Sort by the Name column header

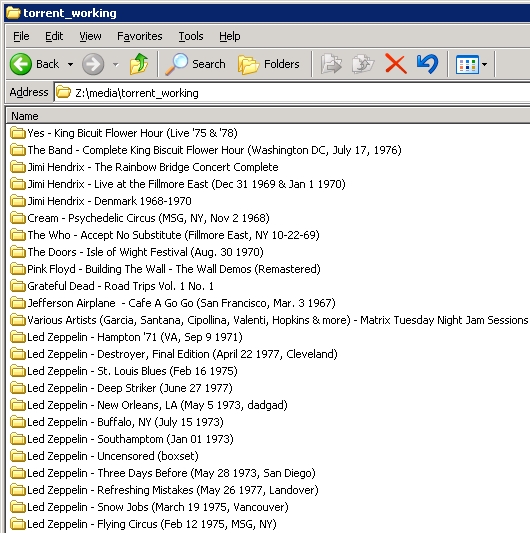[x=268, y=116]
